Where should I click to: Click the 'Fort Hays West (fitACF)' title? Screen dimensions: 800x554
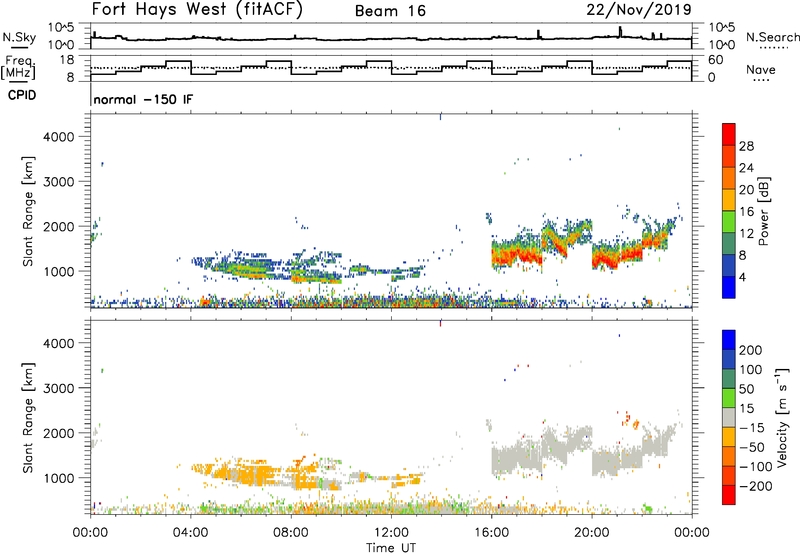197,9
